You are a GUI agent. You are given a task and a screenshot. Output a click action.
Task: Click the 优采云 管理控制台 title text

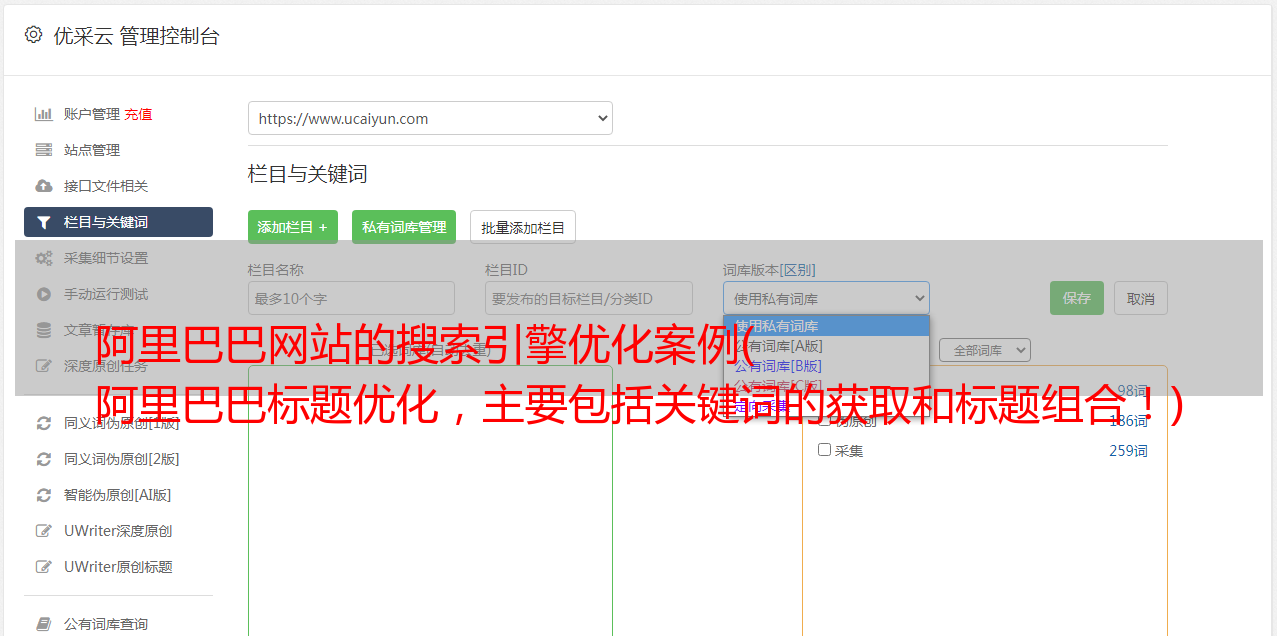[x=136, y=36]
